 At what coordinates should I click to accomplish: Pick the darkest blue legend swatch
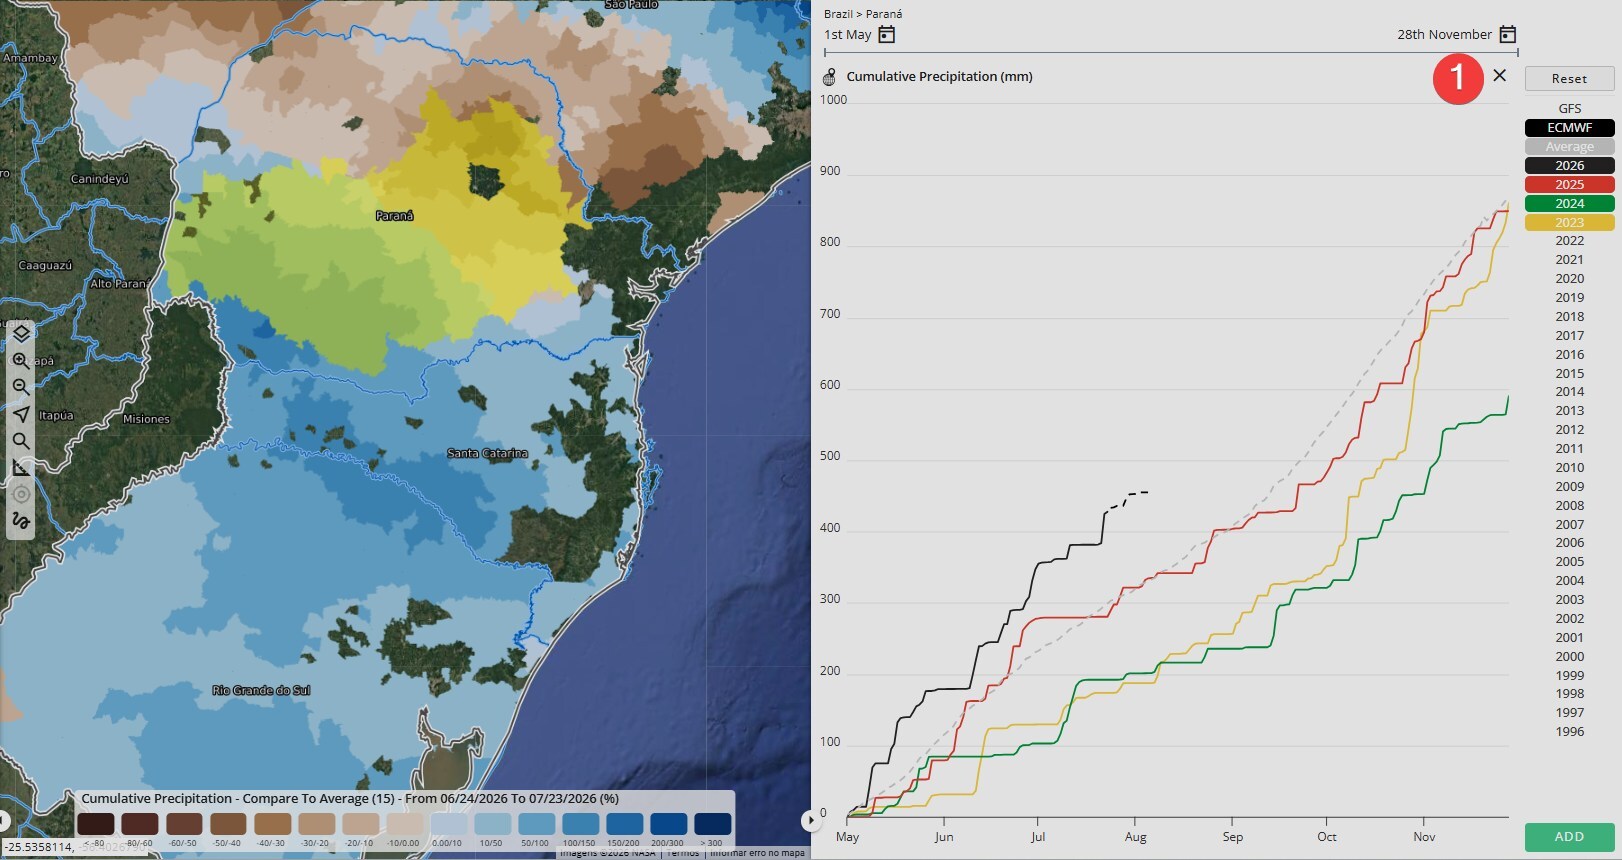tap(713, 824)
